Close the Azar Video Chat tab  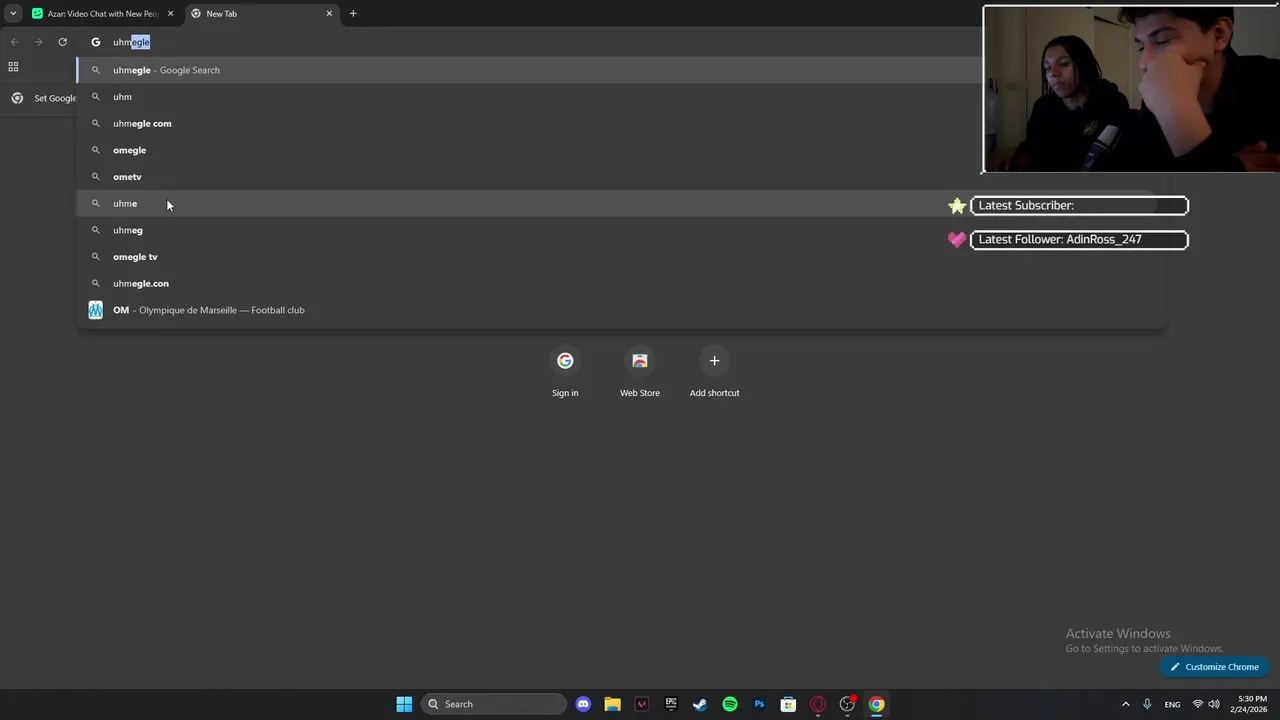[170, 14]
